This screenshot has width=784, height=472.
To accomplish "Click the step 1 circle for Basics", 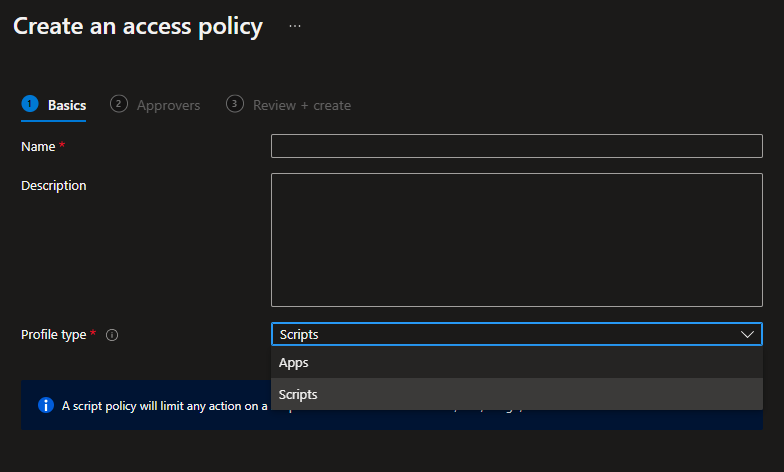I will point(30,104).
